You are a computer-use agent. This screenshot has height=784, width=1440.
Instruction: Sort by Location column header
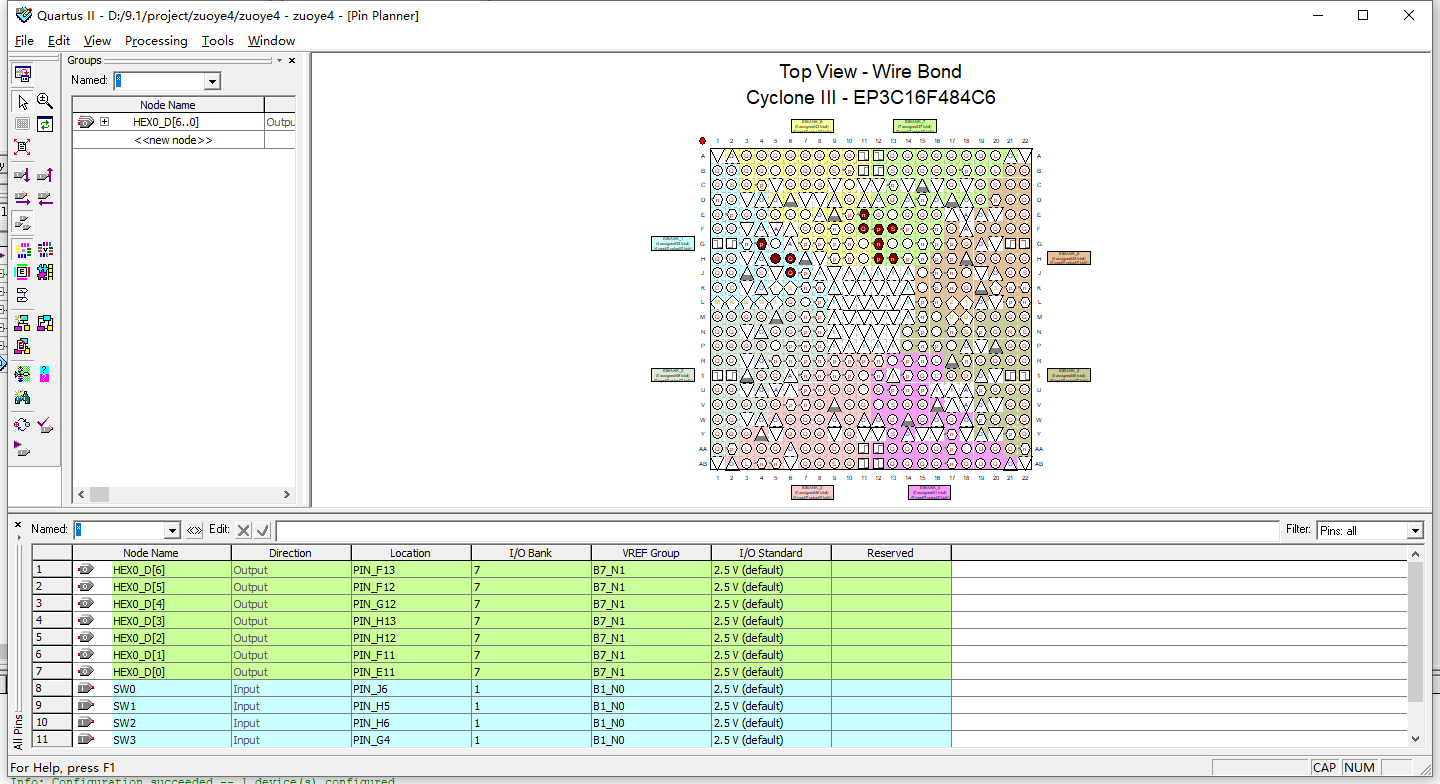pos(411,553)
